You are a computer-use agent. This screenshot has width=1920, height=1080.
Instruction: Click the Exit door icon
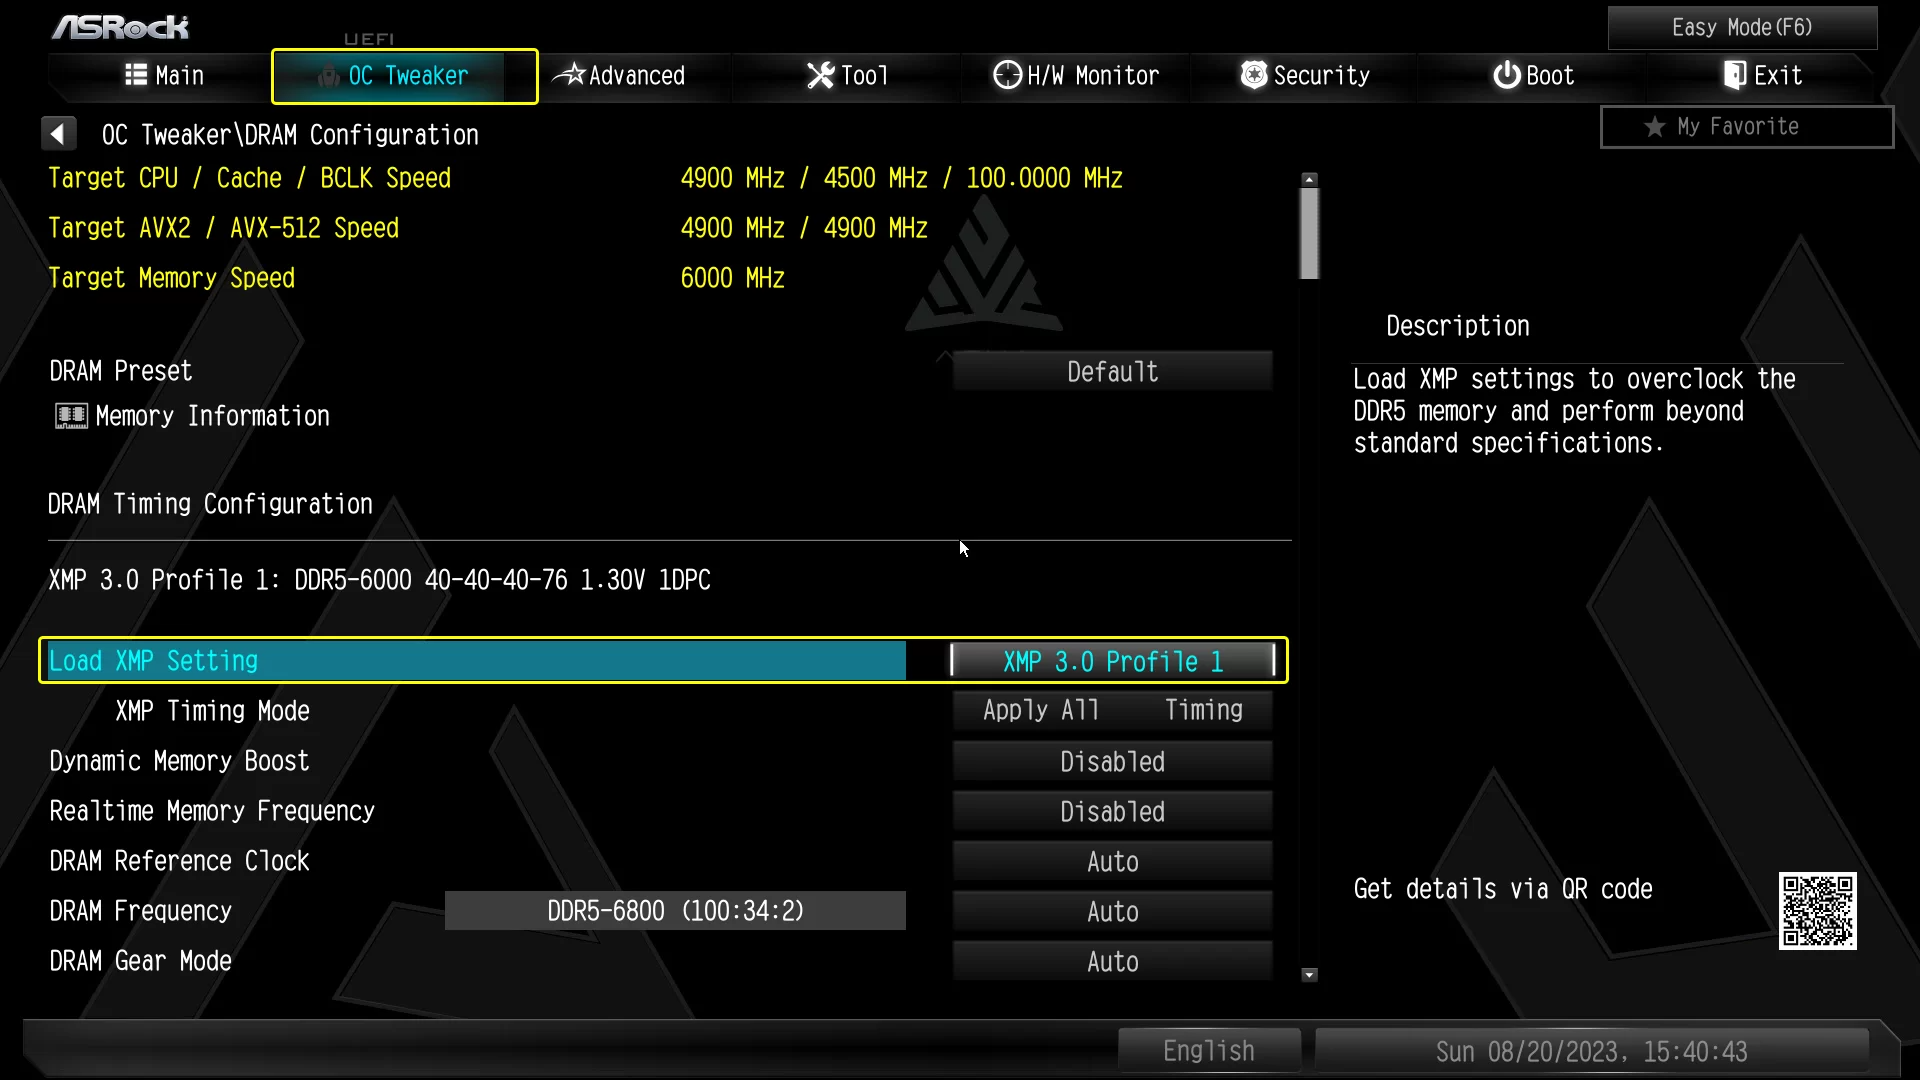1735,75
